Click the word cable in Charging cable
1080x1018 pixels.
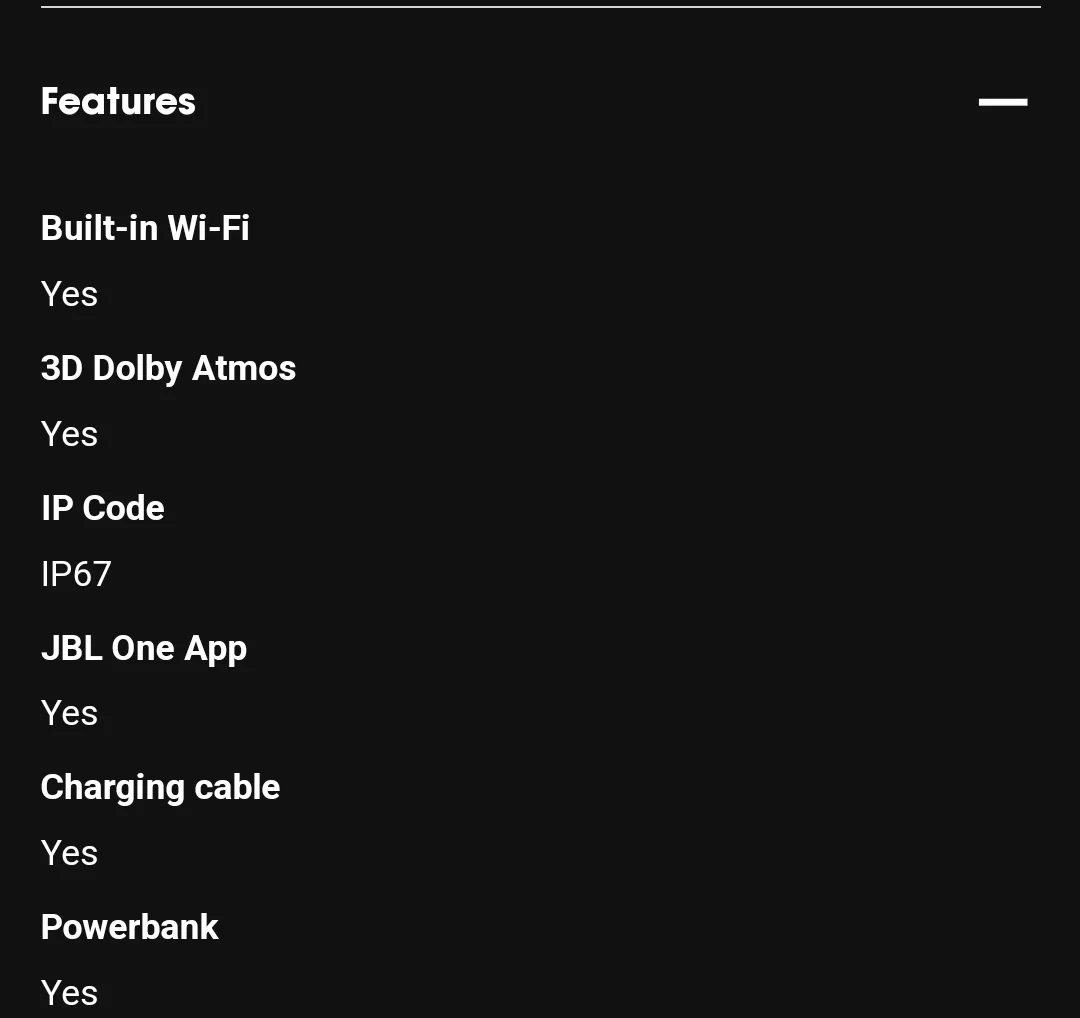click(x=238, y=787)
